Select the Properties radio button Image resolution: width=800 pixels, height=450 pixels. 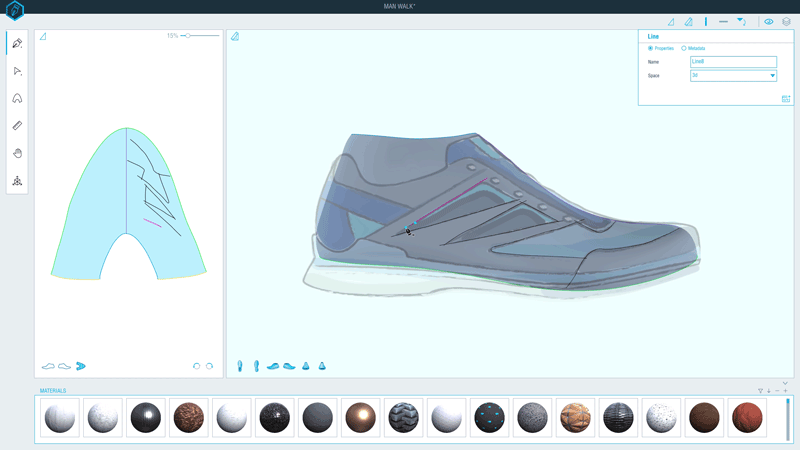651,48
